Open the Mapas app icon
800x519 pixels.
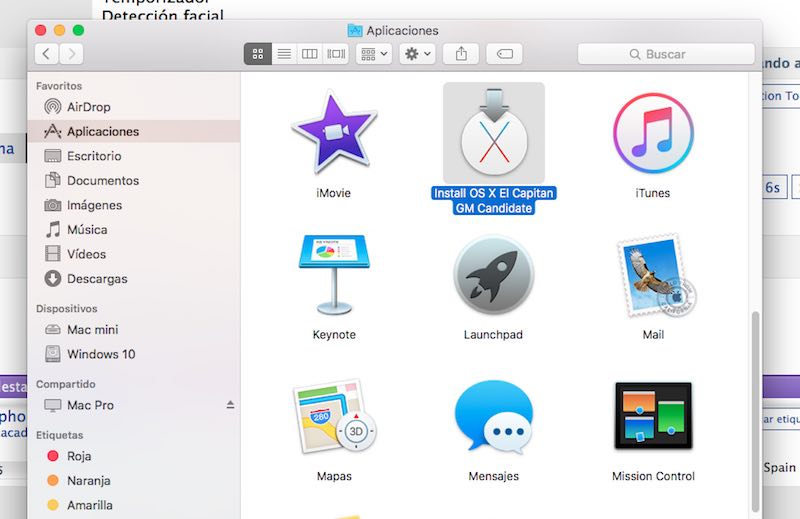coord(334,416)
